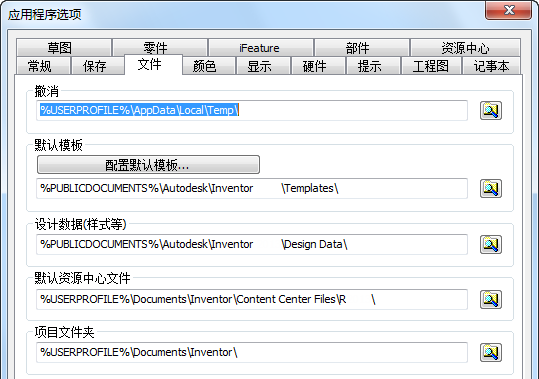Screen dimensions: 539x379
Task: Open the 资源中心 tab
Action: (465, 48)
